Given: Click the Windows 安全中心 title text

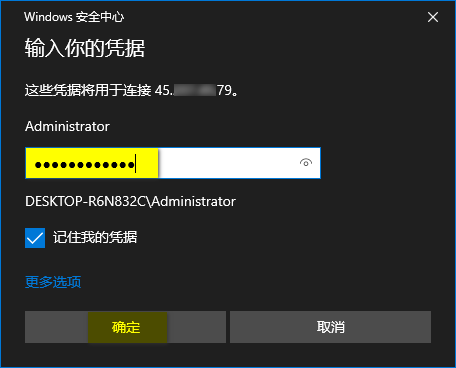Looking at the screenshot, I should click(74, 17).
